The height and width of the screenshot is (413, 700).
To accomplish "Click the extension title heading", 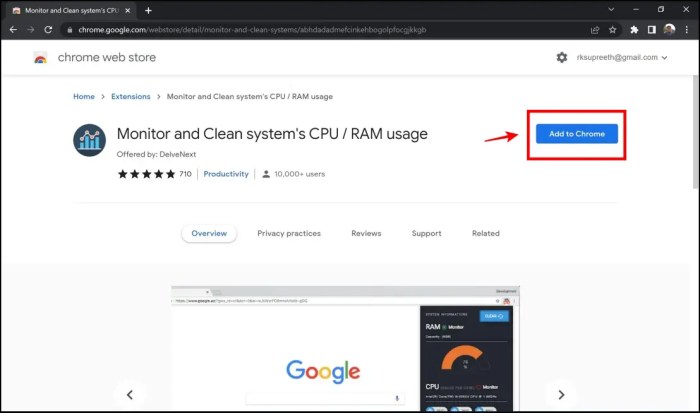I will click(x=272, y=134).
